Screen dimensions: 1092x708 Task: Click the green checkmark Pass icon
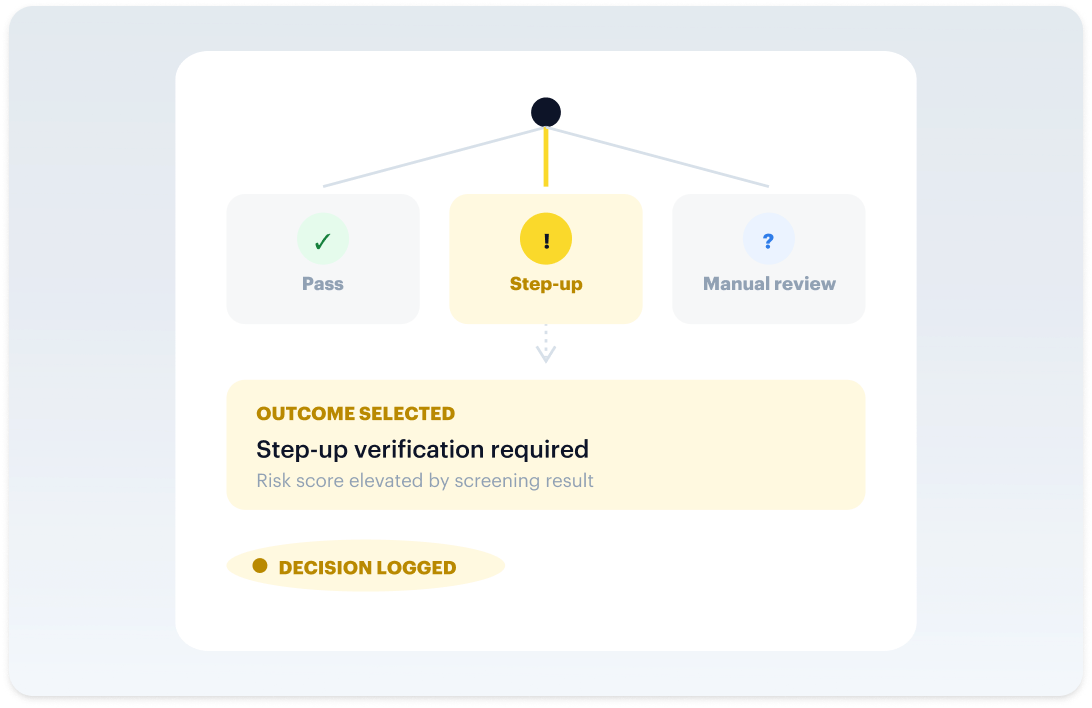pos(322,239)
